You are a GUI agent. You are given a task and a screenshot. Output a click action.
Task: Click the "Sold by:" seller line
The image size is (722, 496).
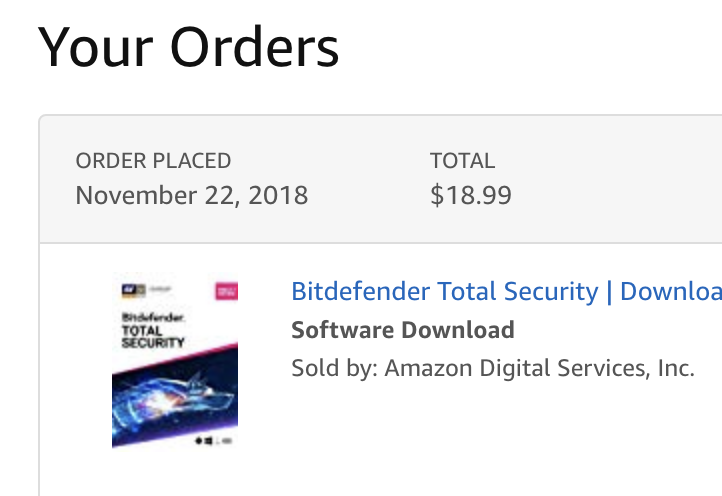point(493,368)
